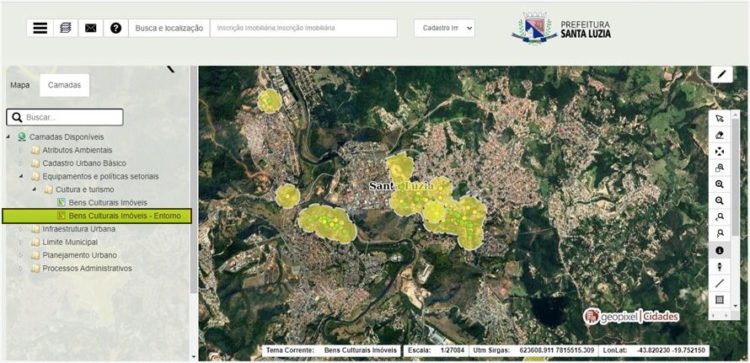750x363 pixels.
Task: Expand the Planejamento Urbano folder
Action: (21, 255)
